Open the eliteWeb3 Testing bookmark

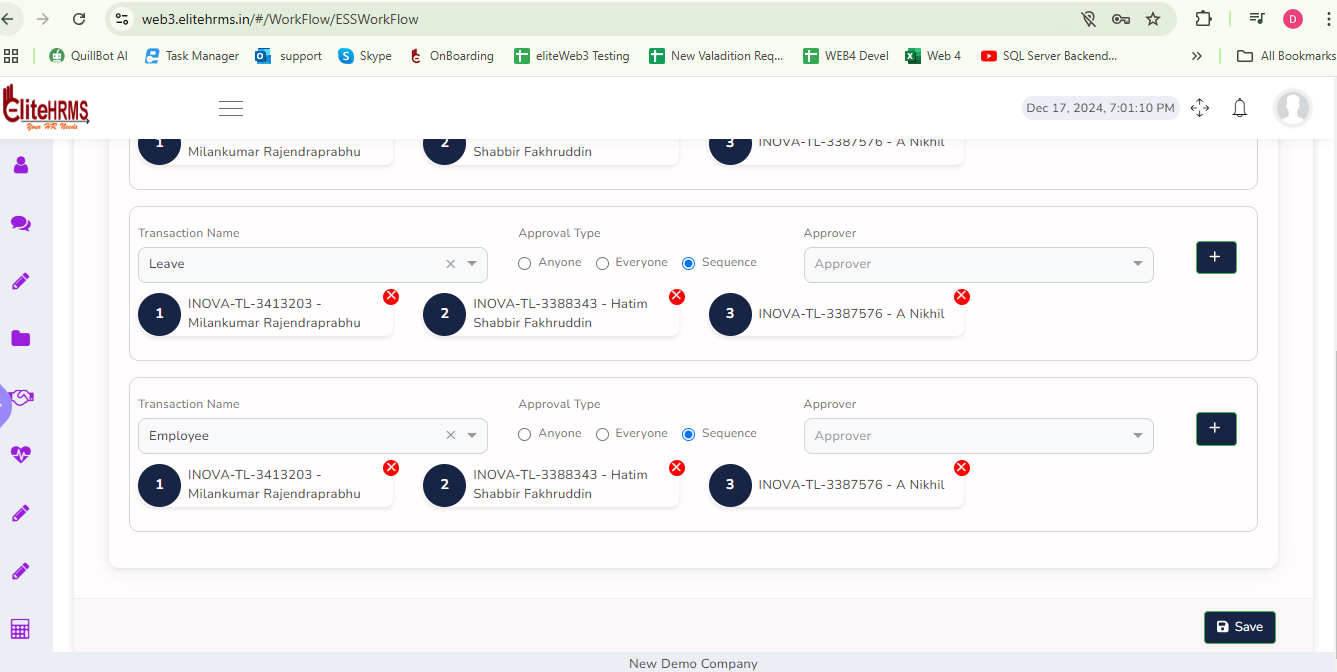[x=571, y=56]
